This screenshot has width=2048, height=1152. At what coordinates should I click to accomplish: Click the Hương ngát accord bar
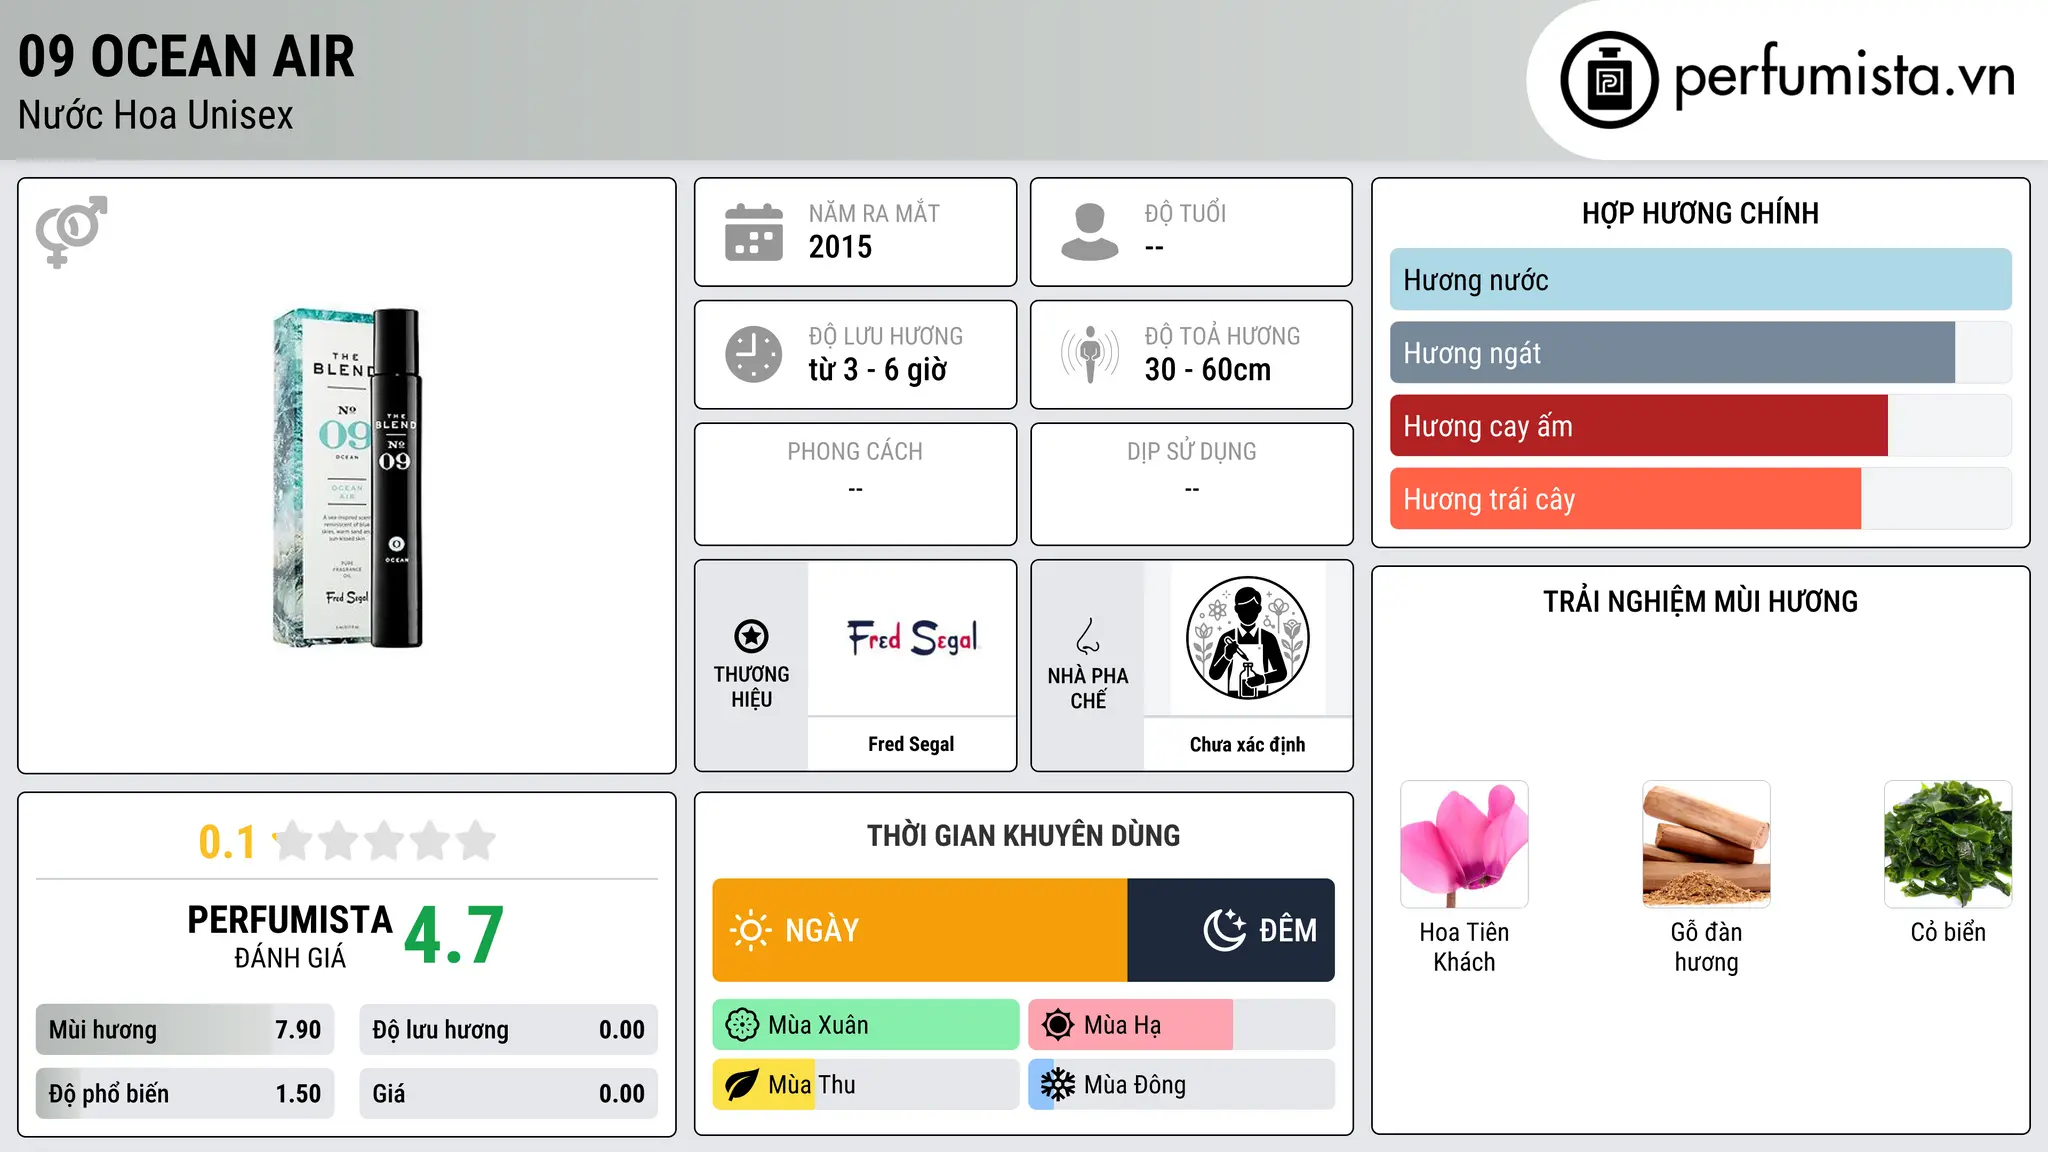click(x=1700, y=353)
